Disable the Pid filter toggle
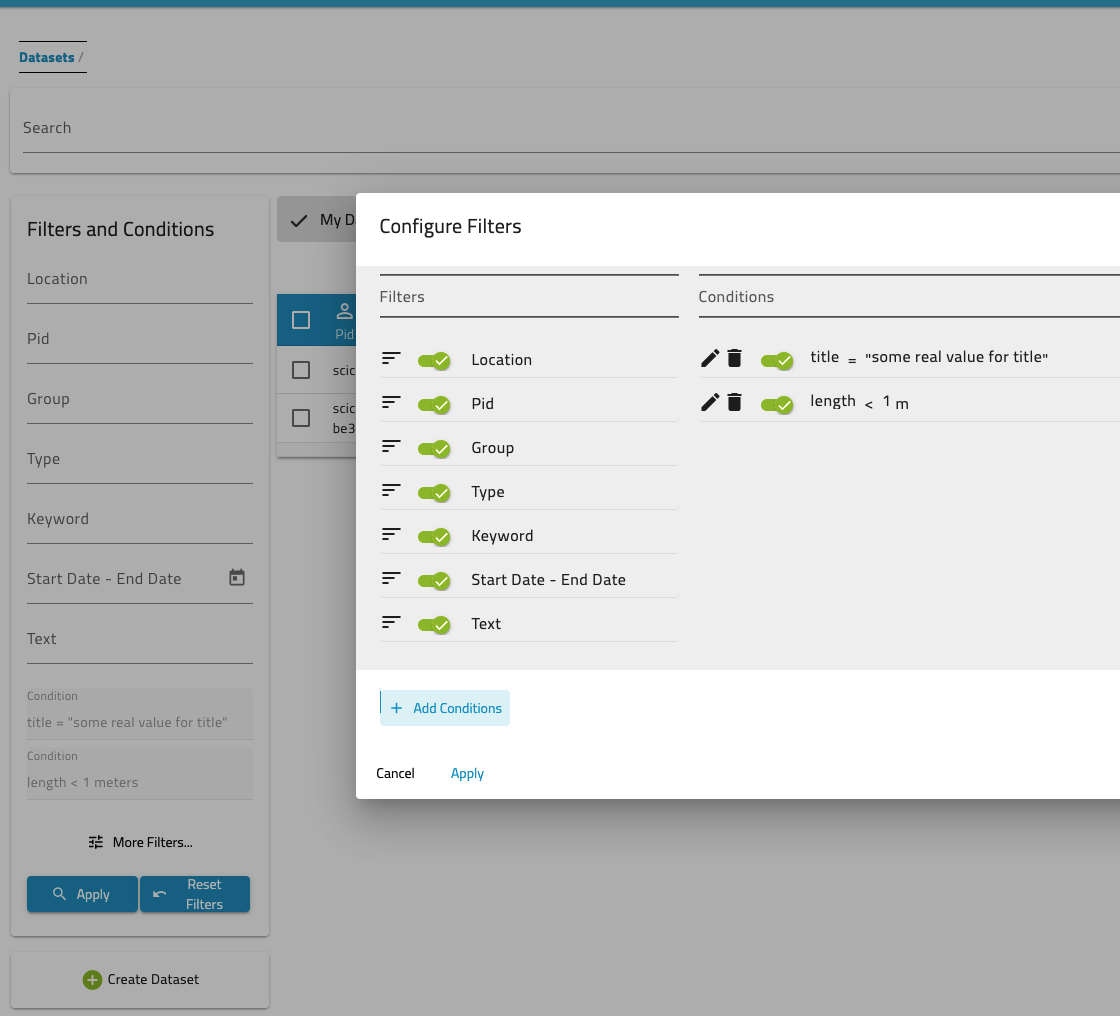 coord(434,404)
